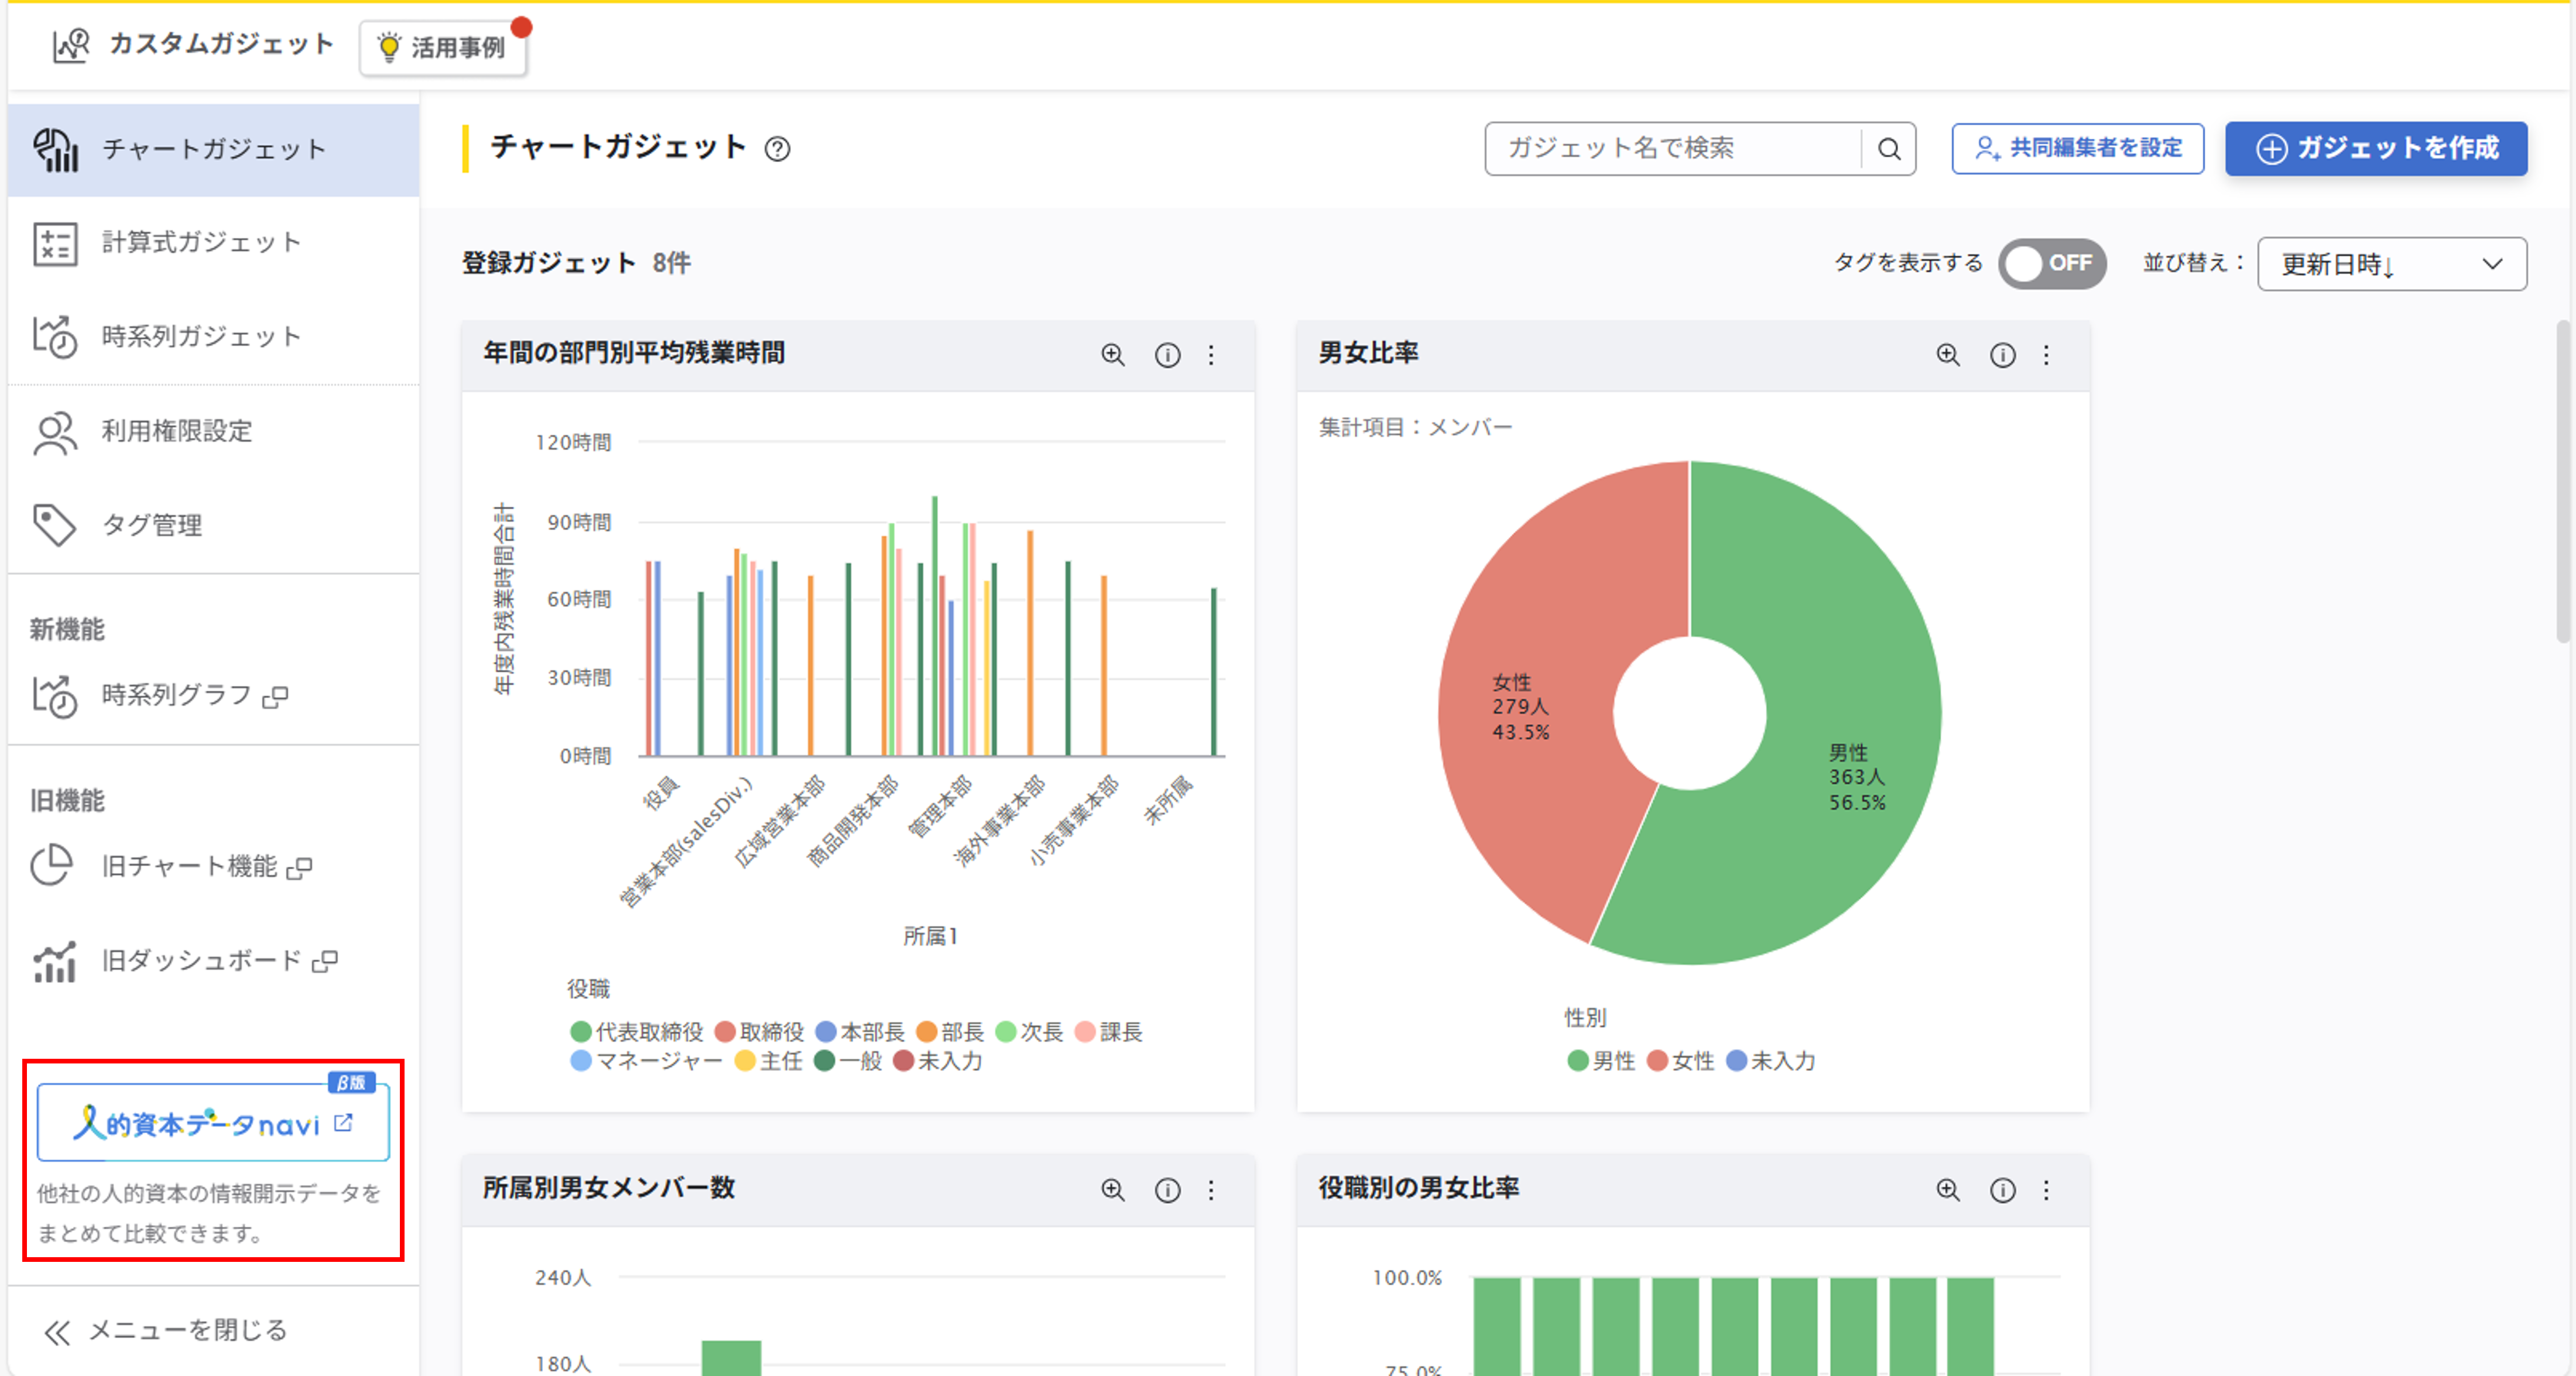Screen dimensions: 2576x1376
Task: Open 並び替え dropdown showing 更新日時
Action: 2391,264
